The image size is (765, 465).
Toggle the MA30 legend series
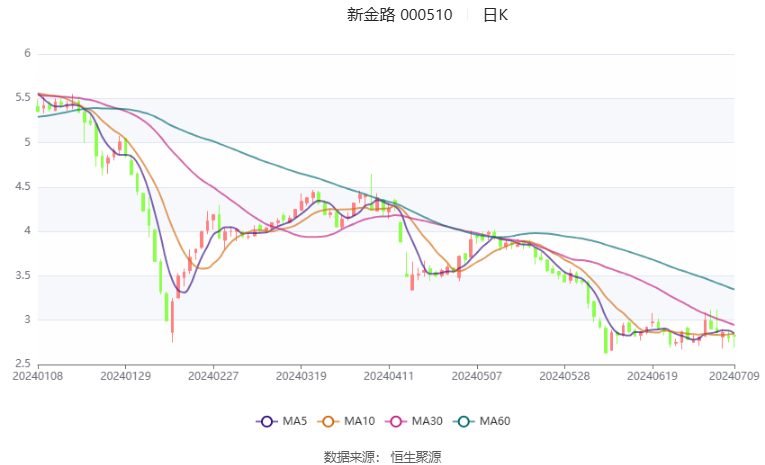[414, 421]
